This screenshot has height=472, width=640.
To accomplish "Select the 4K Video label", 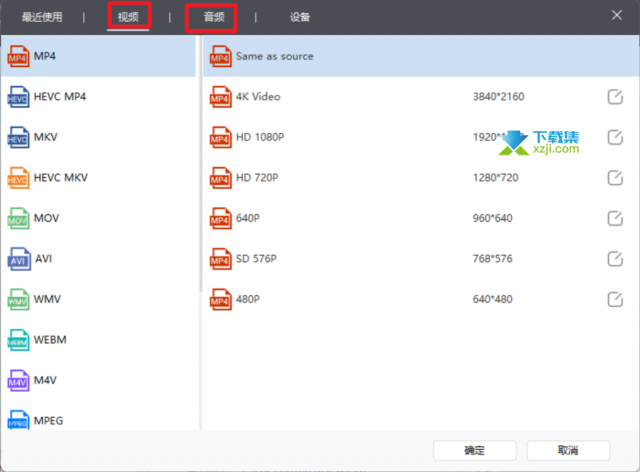I will (258, 97).
